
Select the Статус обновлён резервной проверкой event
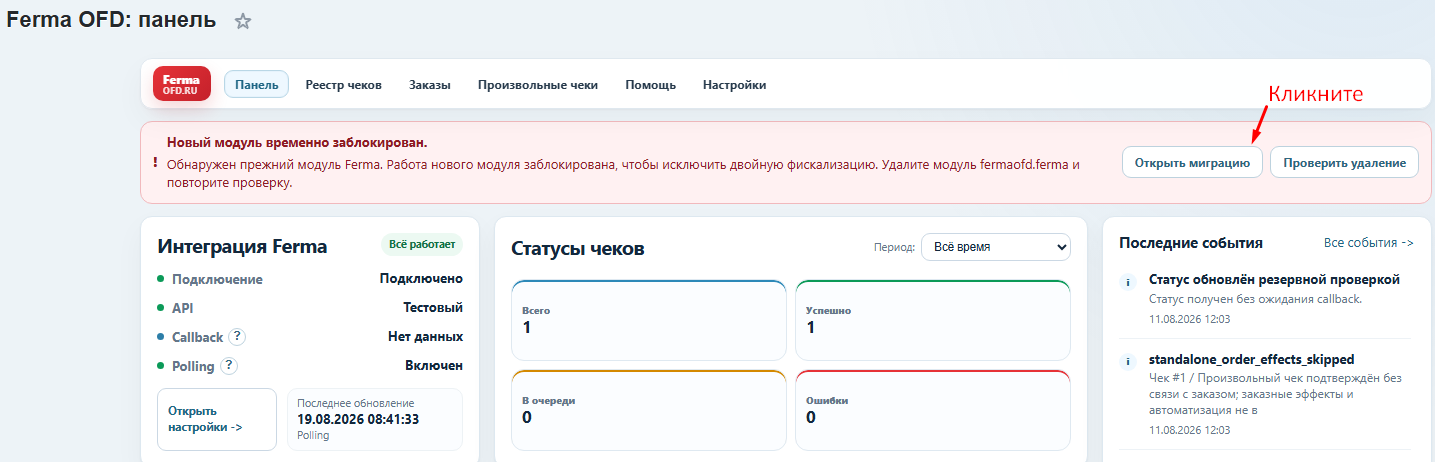click(1274, 279)
